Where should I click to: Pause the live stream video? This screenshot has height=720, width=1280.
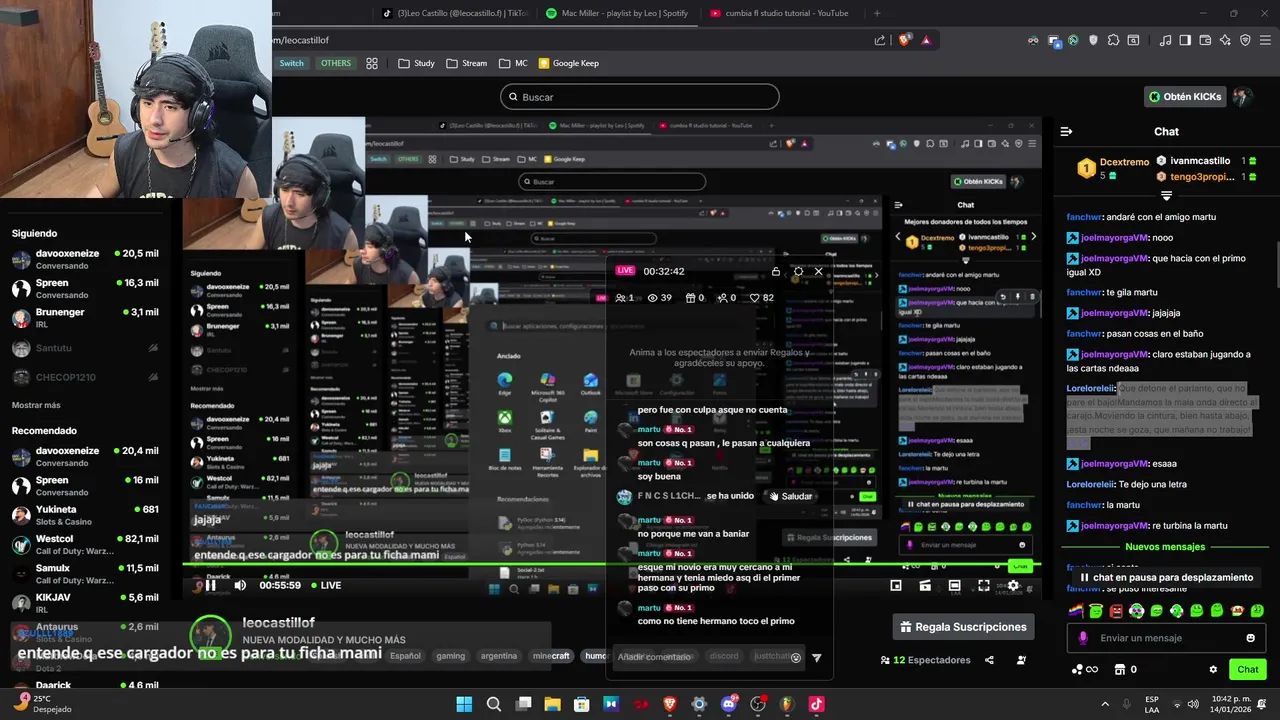[x=211, y=585]
